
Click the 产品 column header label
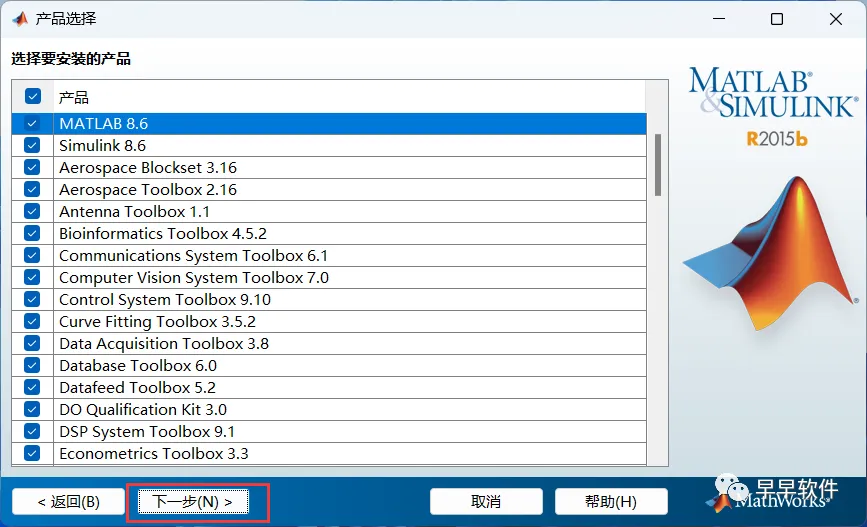pyautogui.click(x=74, y=97)
